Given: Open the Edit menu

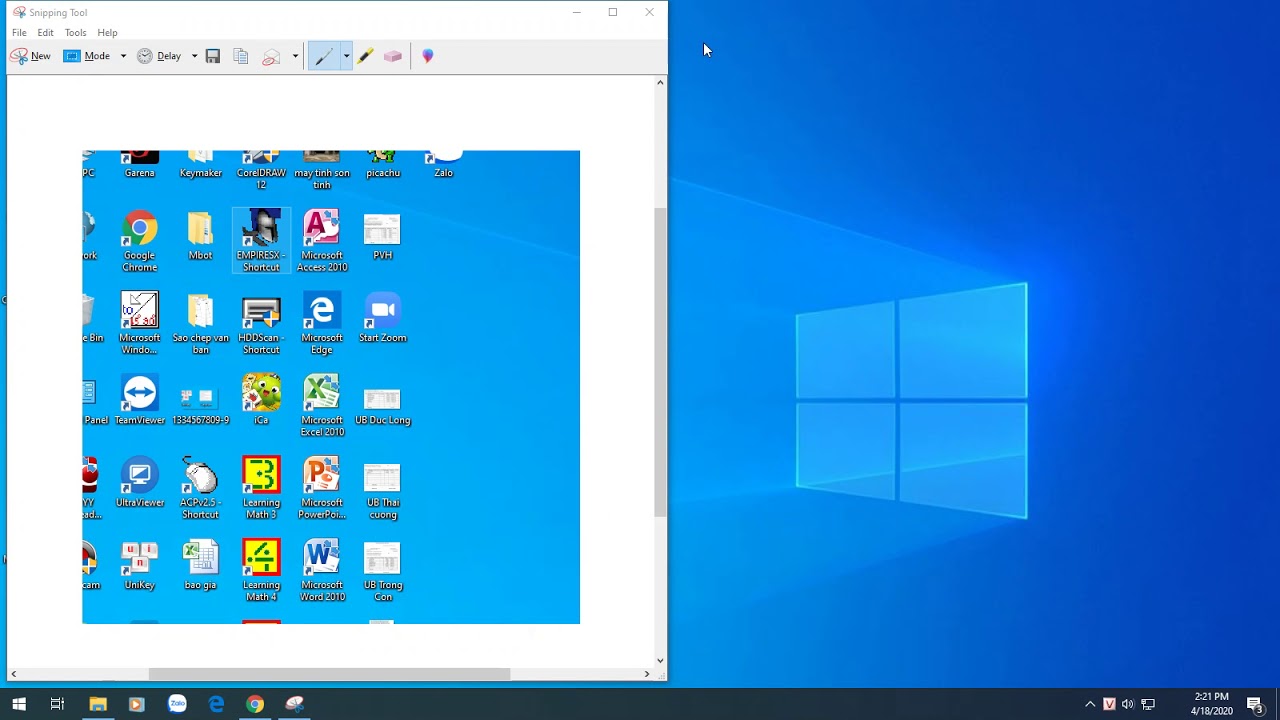Looking at the screenshot, I should coord(46,33).
